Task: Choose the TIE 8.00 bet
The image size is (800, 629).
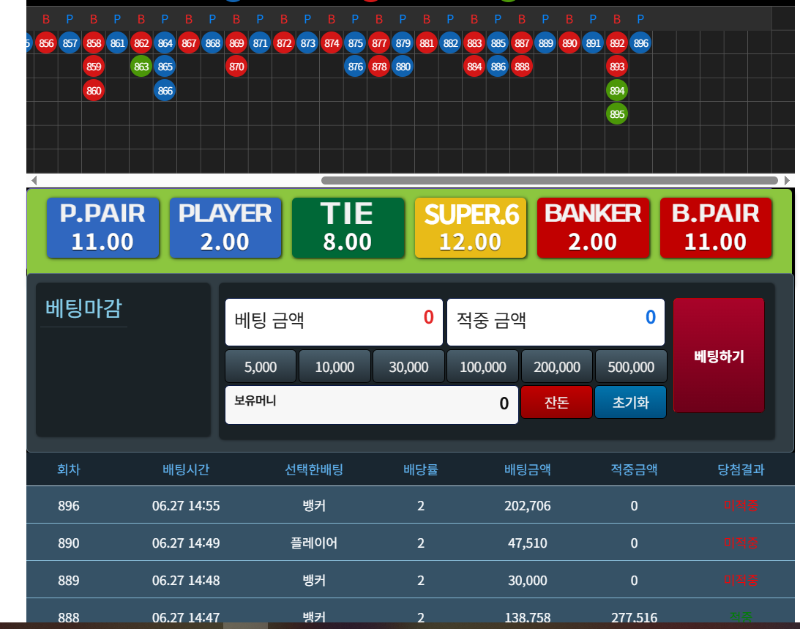Action: click(348, 228)
